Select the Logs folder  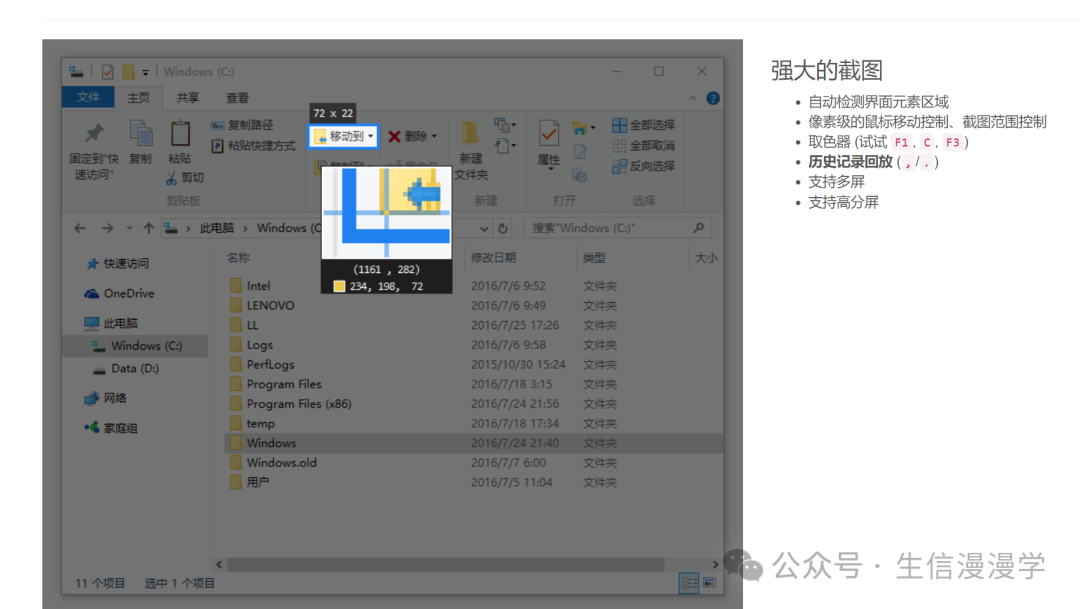pos(251,344)
